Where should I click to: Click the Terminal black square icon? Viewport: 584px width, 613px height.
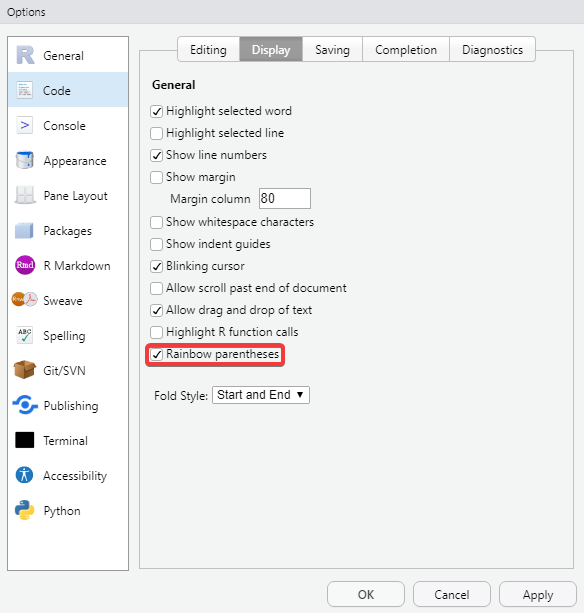pos(24,440)
